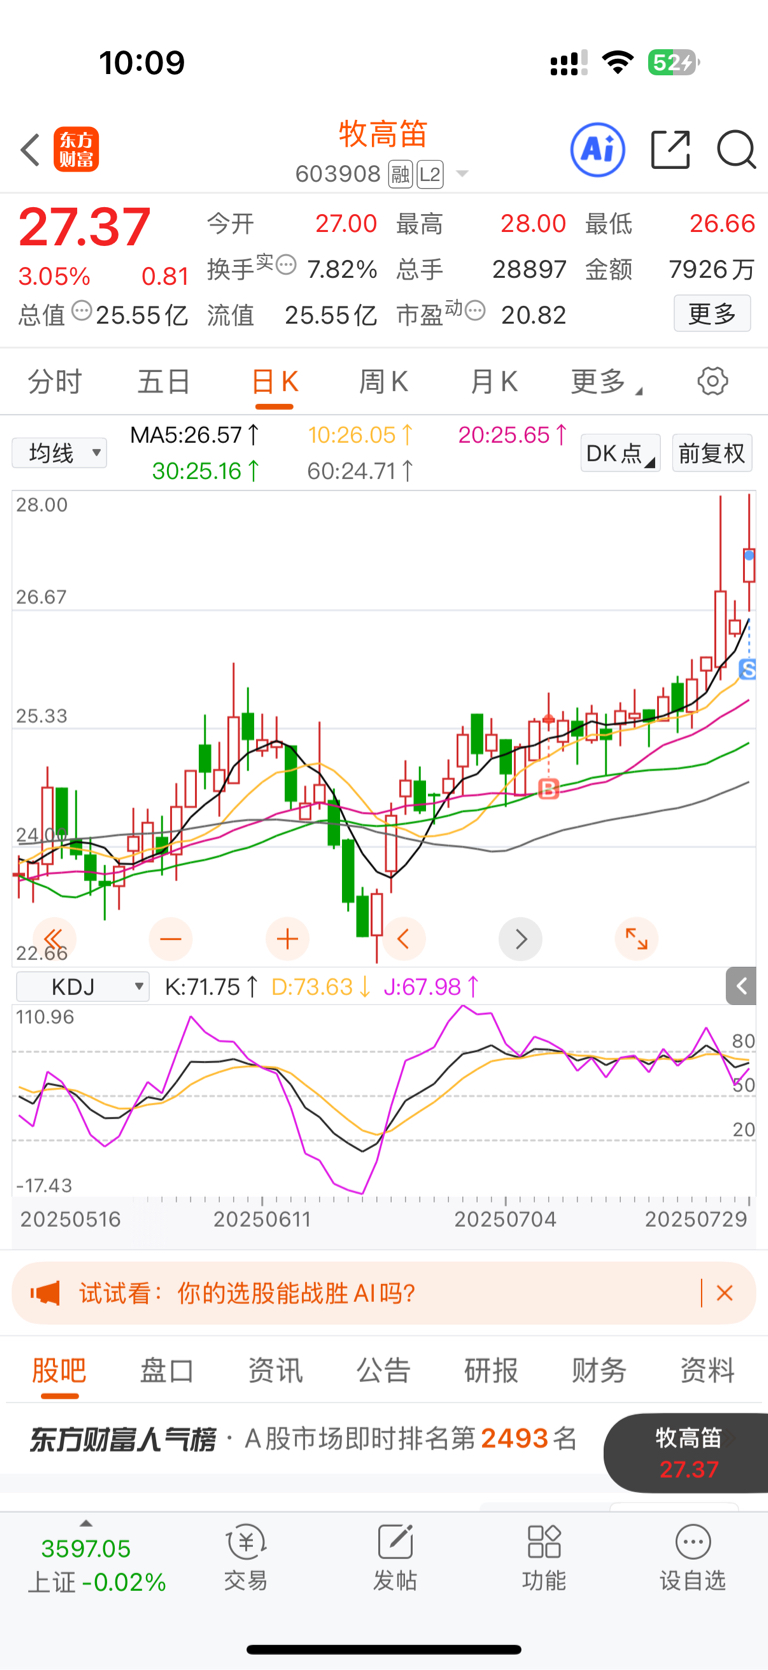Zoom out chart with minus icon
Image resolution: width=768 pixels, height=1670 pixels.
pyautogui.click(x=171, y=939)
